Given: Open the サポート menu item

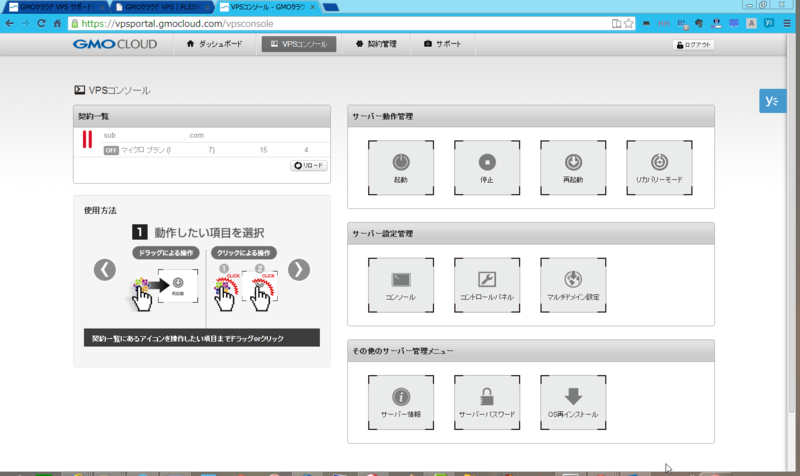Looking at the screenshot, I should tap(442, 44).
